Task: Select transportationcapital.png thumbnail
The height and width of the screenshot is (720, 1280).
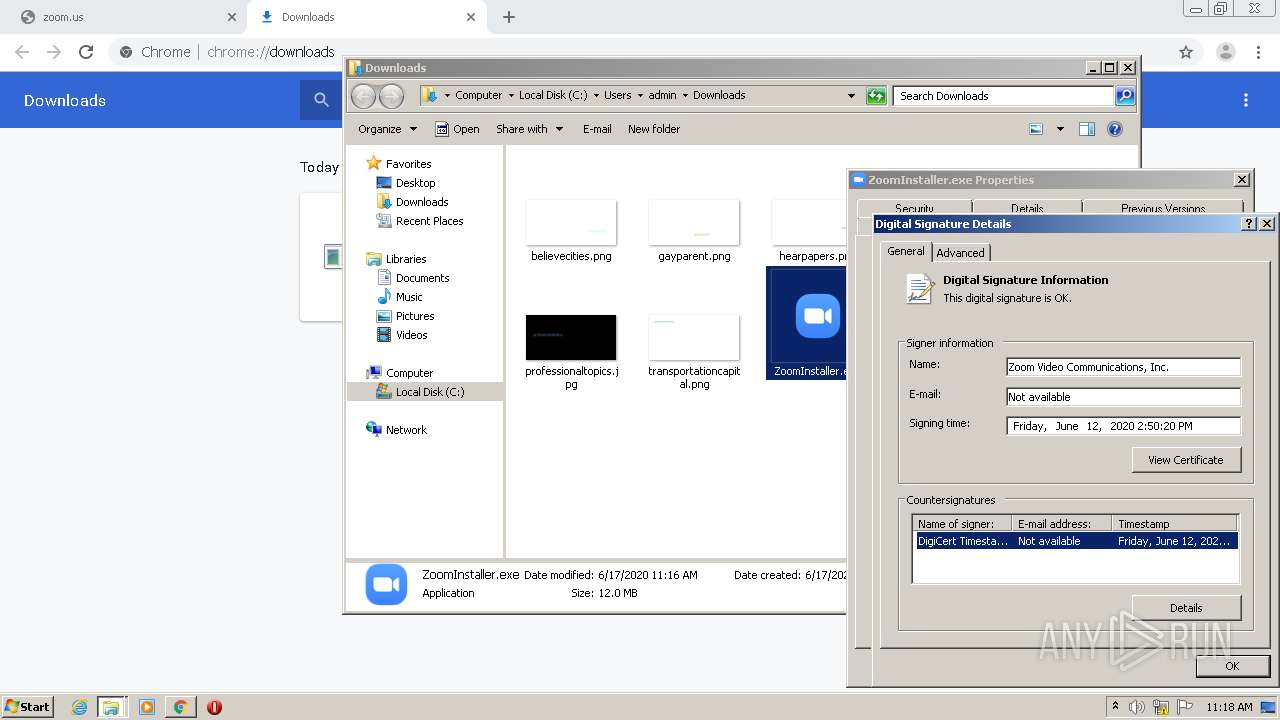Action: (694, 338)
